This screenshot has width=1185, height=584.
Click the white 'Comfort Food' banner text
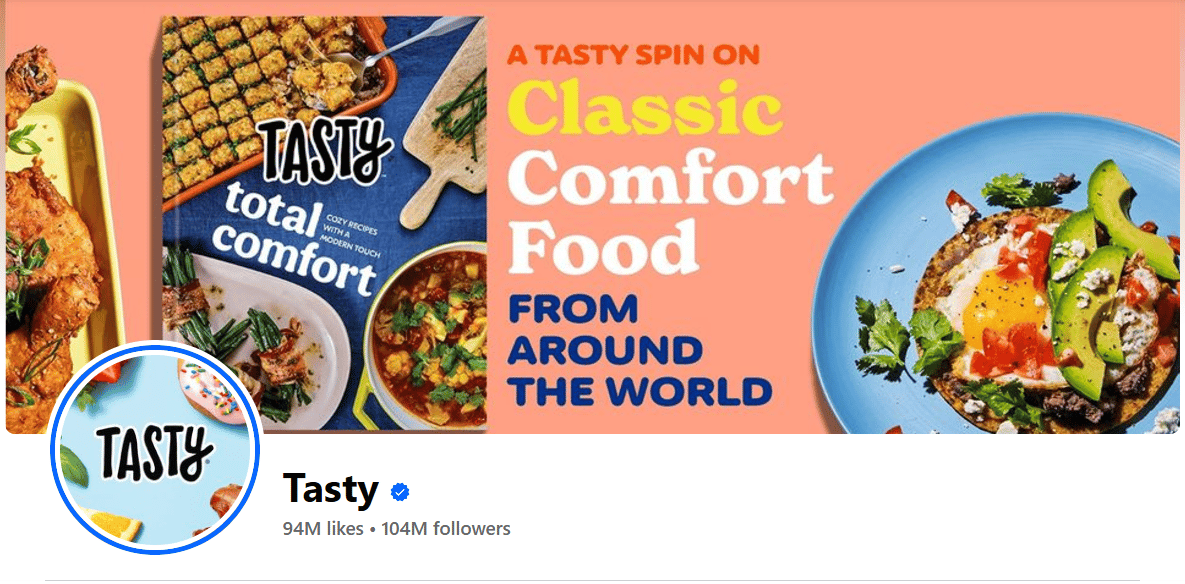670,215
